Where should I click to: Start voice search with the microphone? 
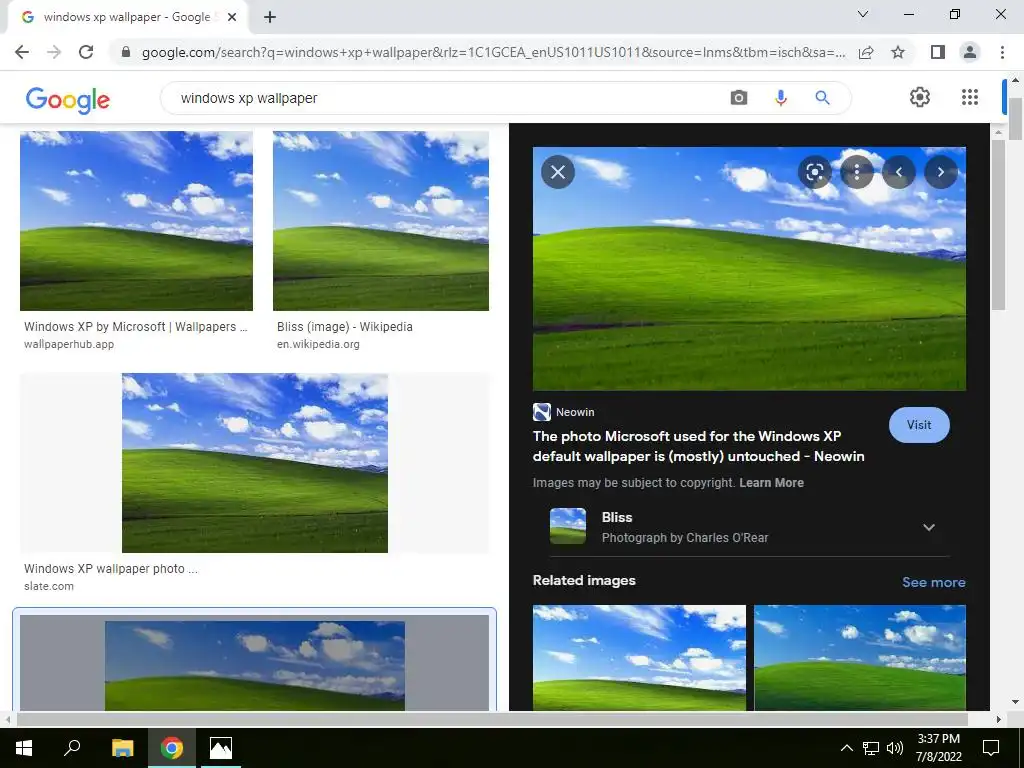click(x=780, y=98)
